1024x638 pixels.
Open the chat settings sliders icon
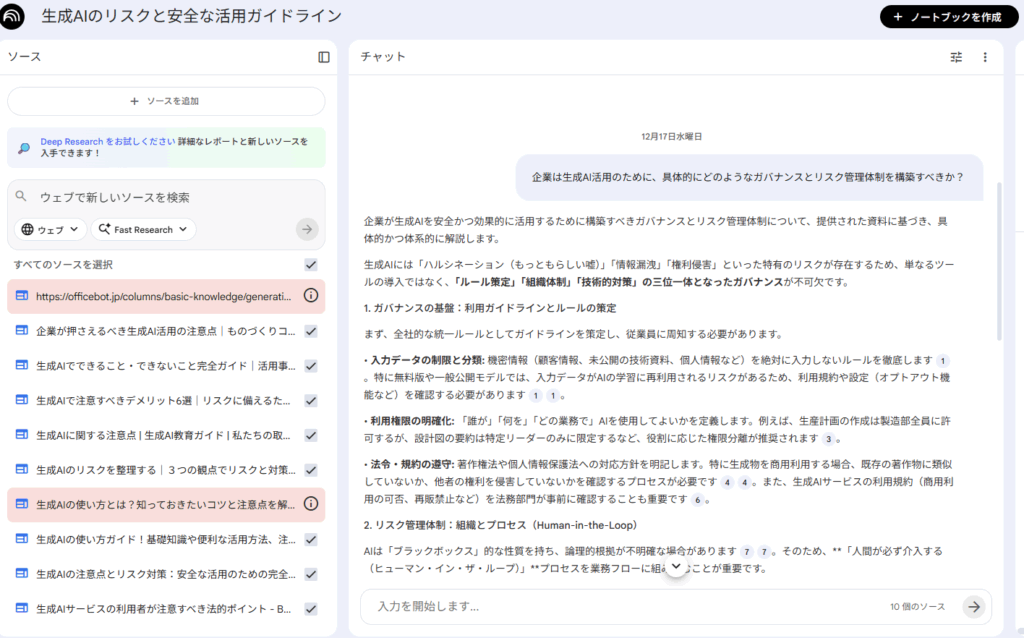click(x=957, y=57)
